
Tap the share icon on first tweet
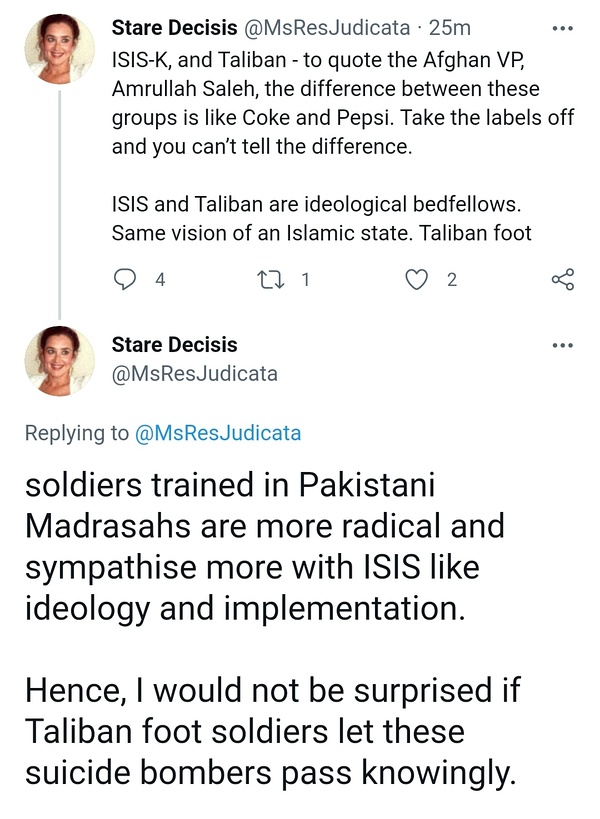[x=563, y=280]
